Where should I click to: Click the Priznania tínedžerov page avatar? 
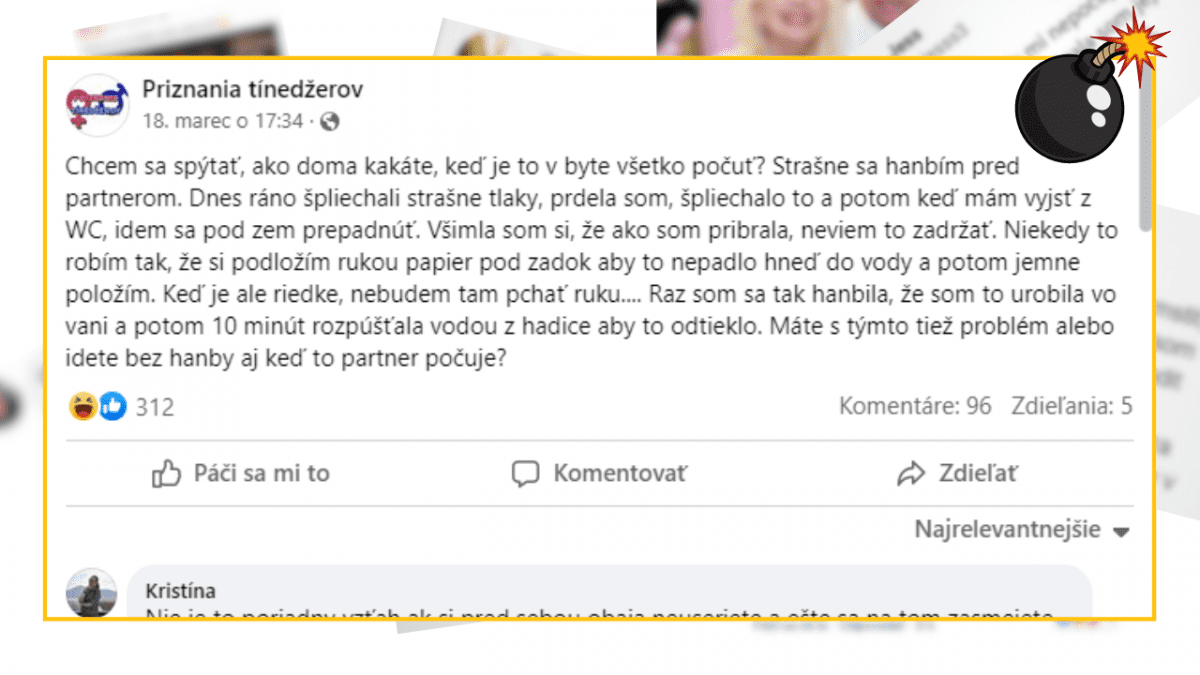[x=98, y=105]
